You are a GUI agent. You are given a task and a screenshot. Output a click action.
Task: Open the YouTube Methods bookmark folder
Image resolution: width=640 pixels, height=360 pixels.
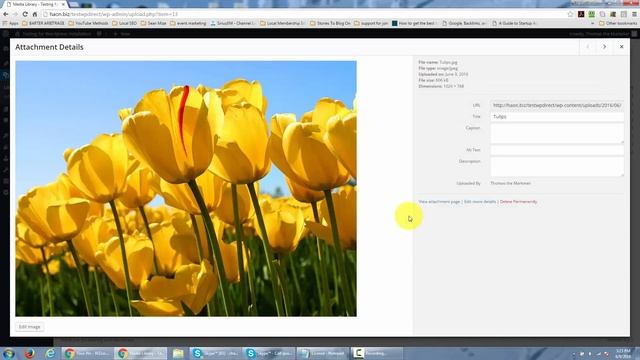pos(88,23)
